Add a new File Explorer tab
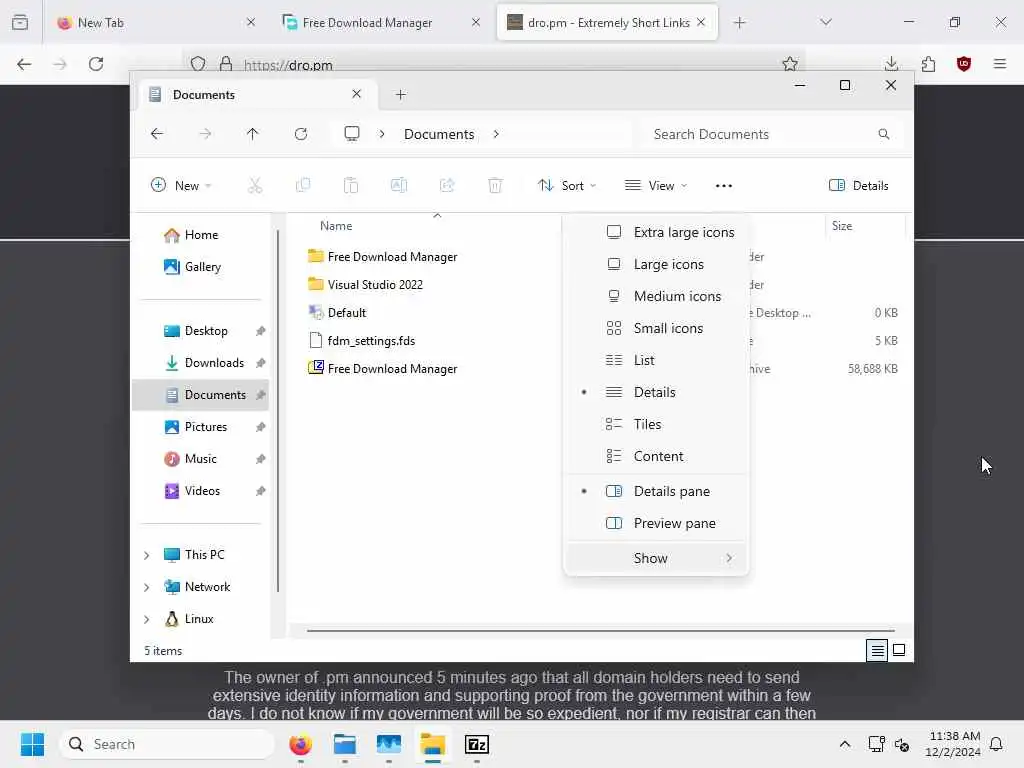Viewport: 1024px width, 768px height. click(x=400, y=95)
